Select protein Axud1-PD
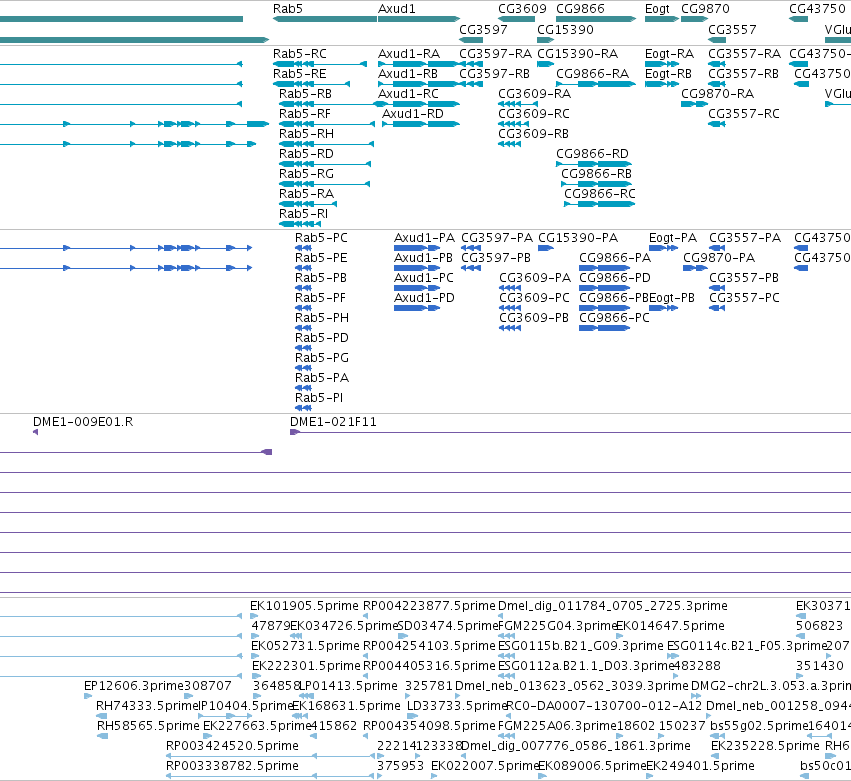 pyautogui.click(x=424, y=298)
